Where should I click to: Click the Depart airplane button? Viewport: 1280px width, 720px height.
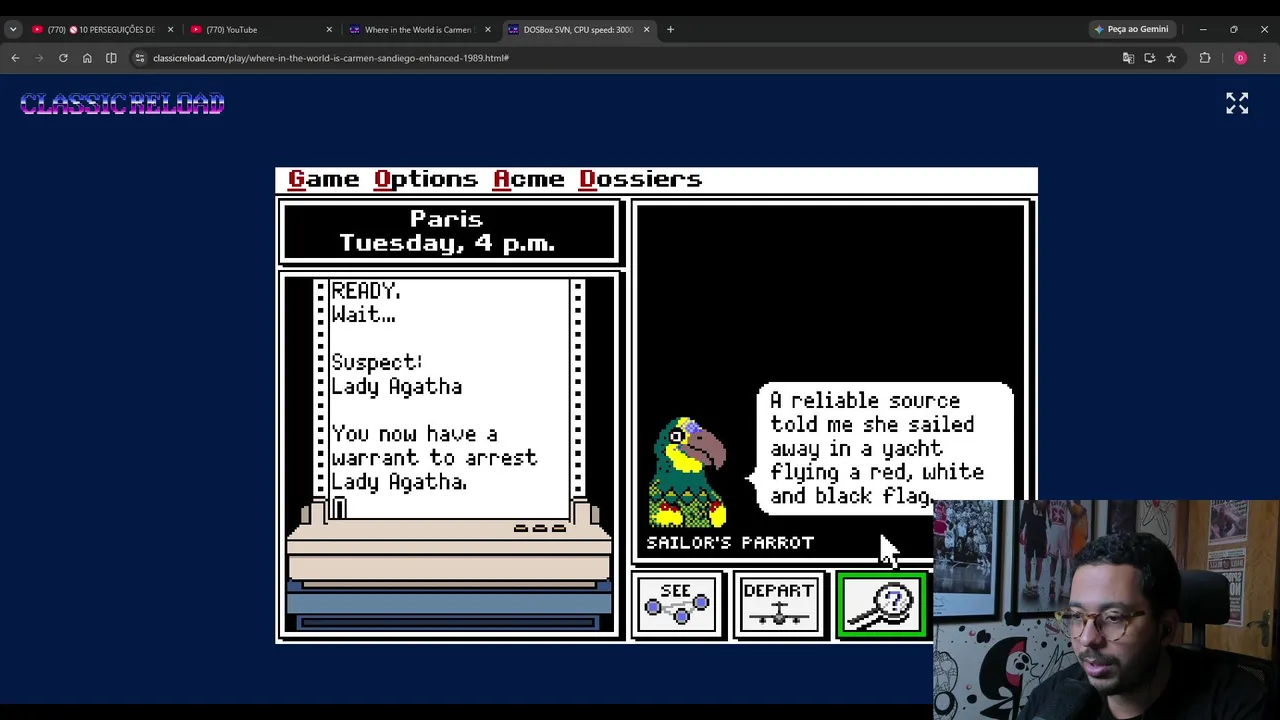[779, 604]
